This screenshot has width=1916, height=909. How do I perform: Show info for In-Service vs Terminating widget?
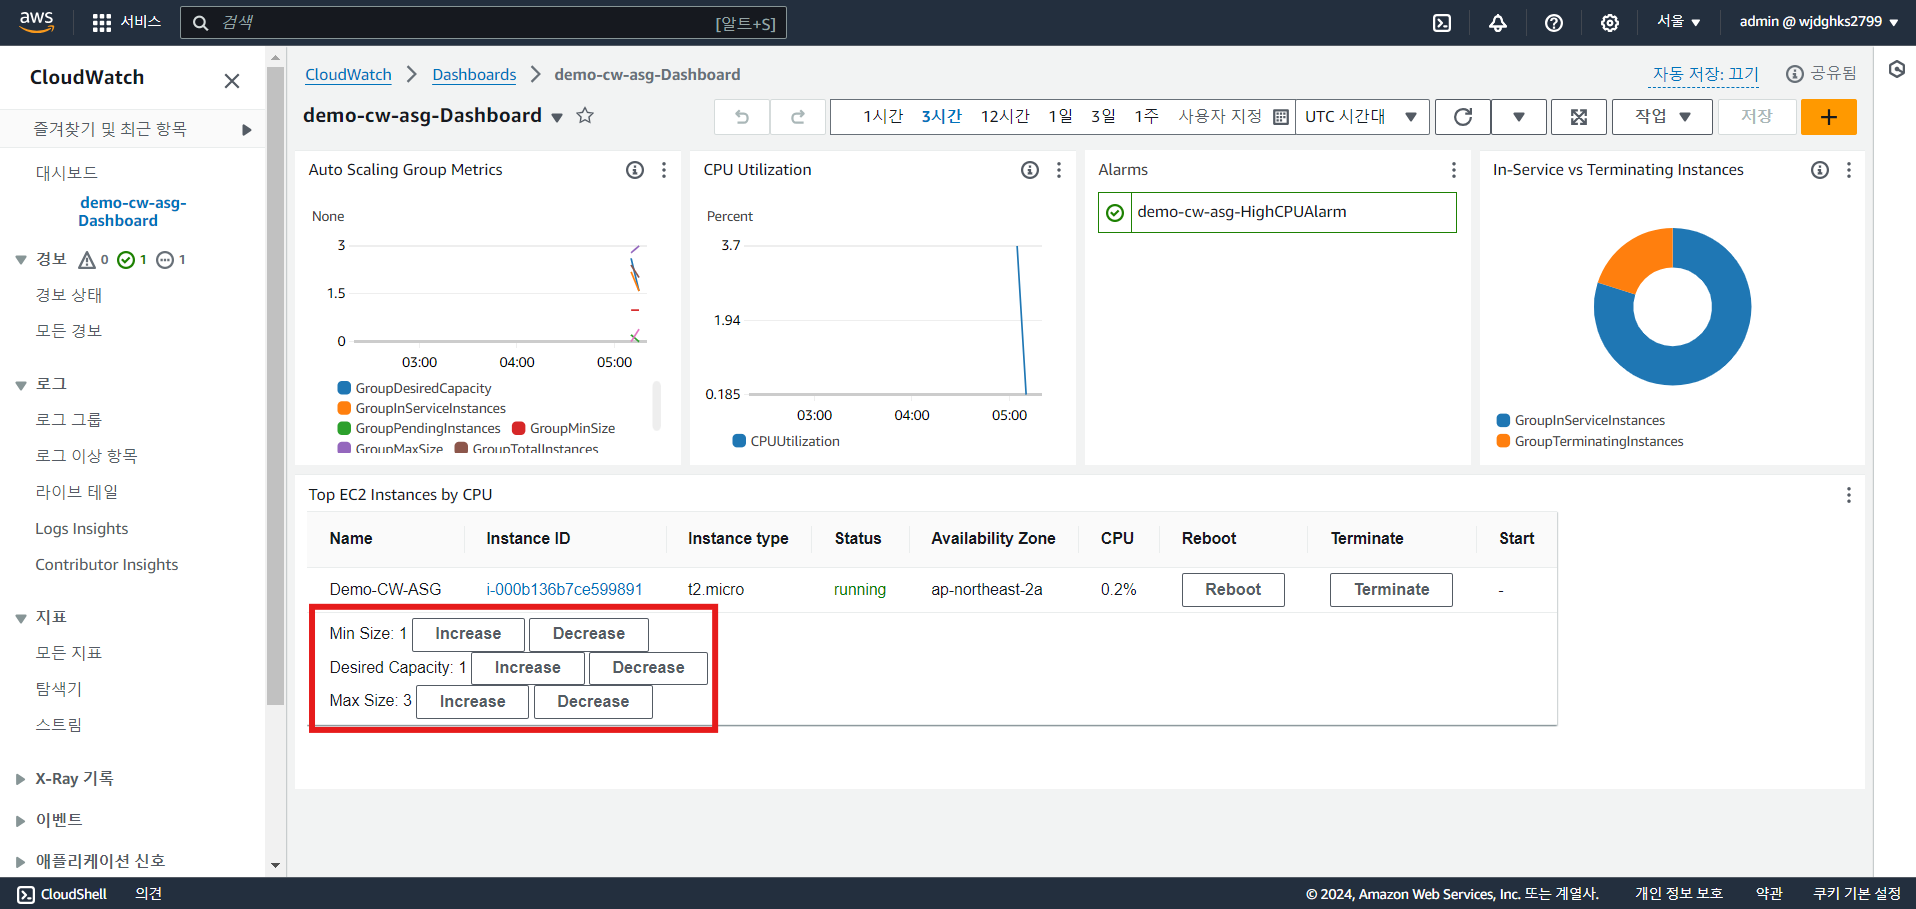click(x=1820, y=170)
